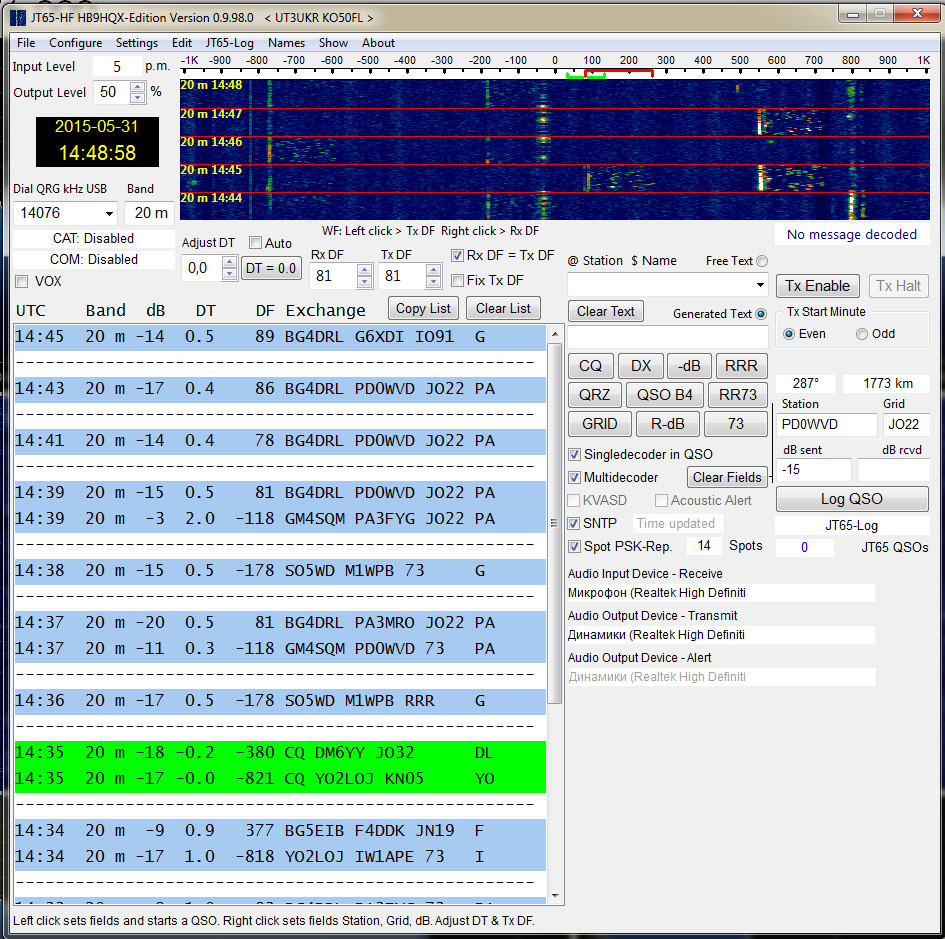Increase Output Level with spinner up arrow
Image resolution: width=945 pixels, height=939 pixels.
137,87
